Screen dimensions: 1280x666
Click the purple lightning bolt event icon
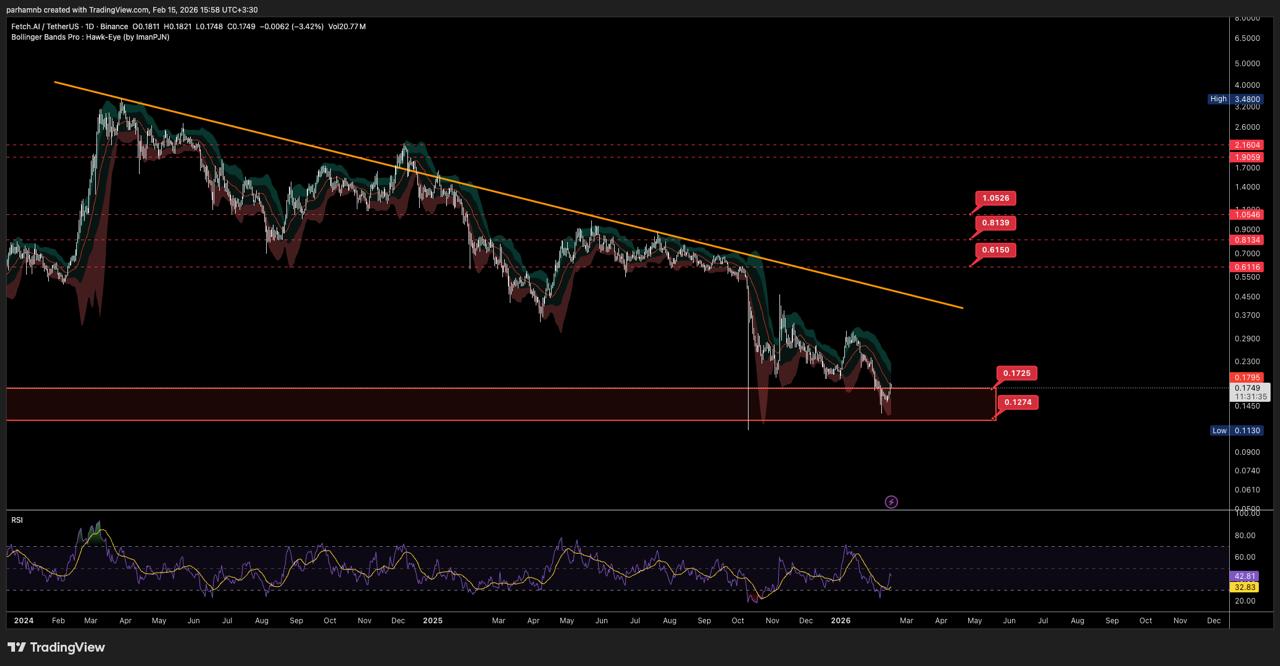coord(891,502)
